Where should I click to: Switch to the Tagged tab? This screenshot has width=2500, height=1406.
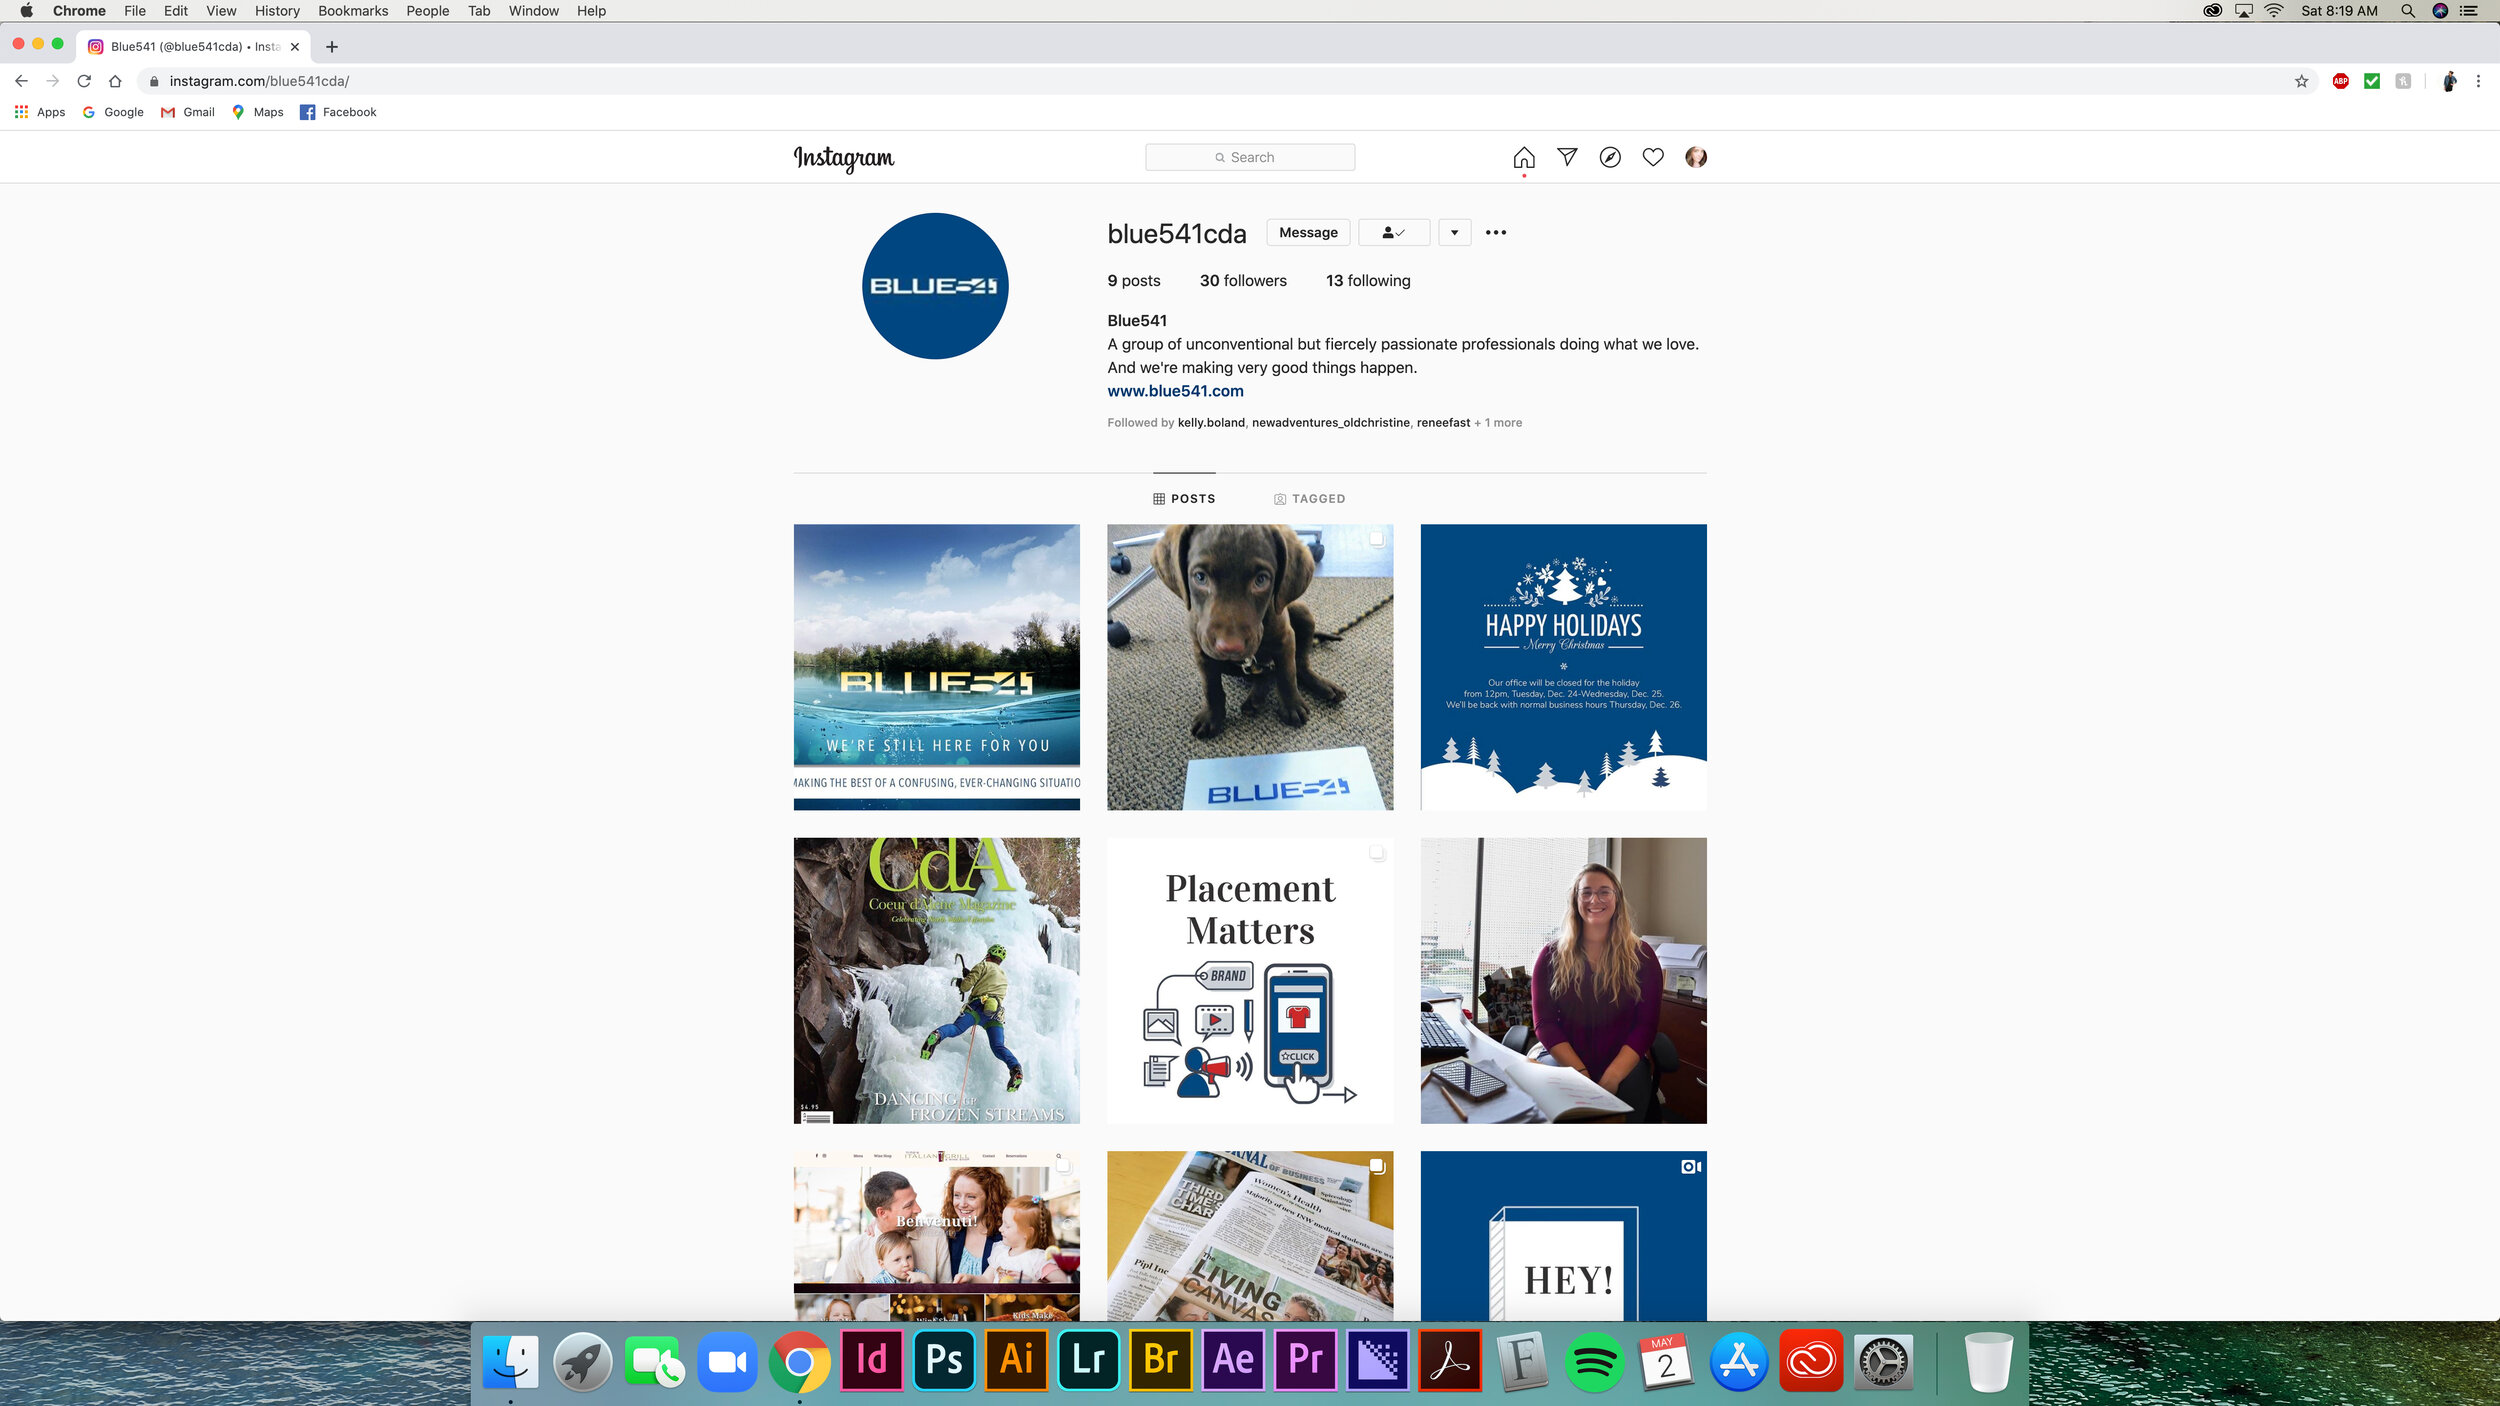tap(1309, 498)
